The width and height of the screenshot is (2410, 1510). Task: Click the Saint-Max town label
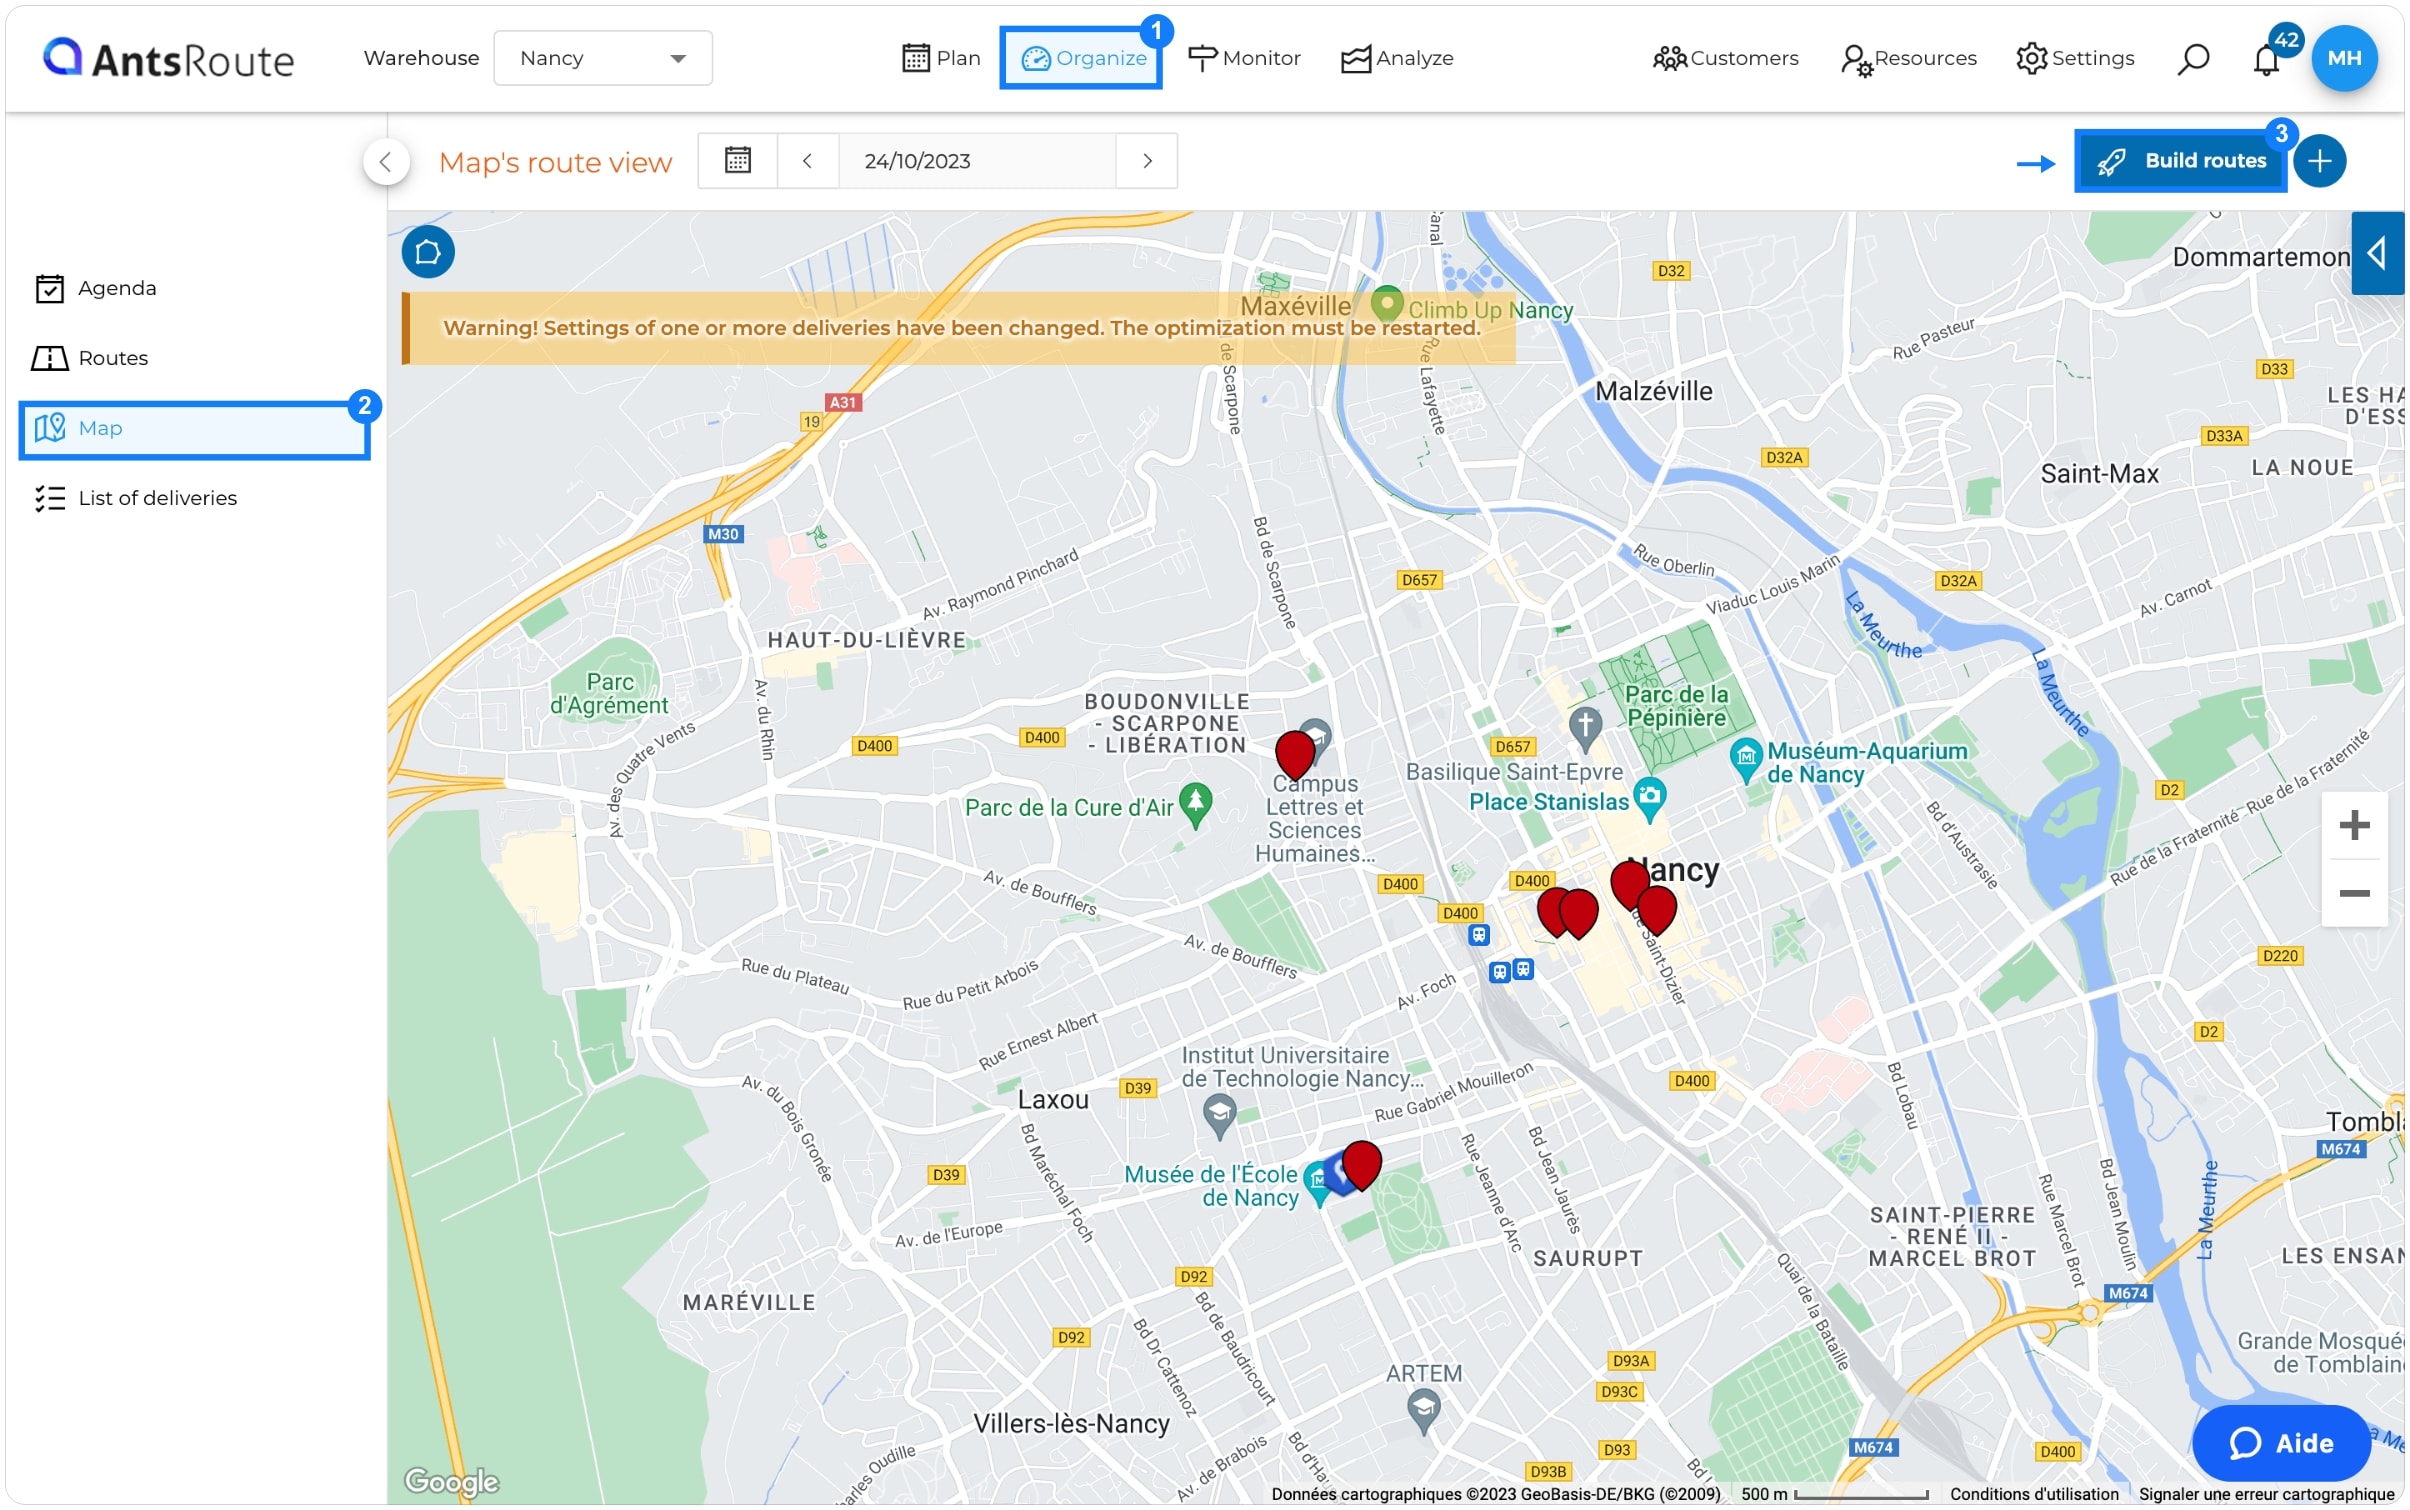pyautogui.click(x=2098, y=473)
